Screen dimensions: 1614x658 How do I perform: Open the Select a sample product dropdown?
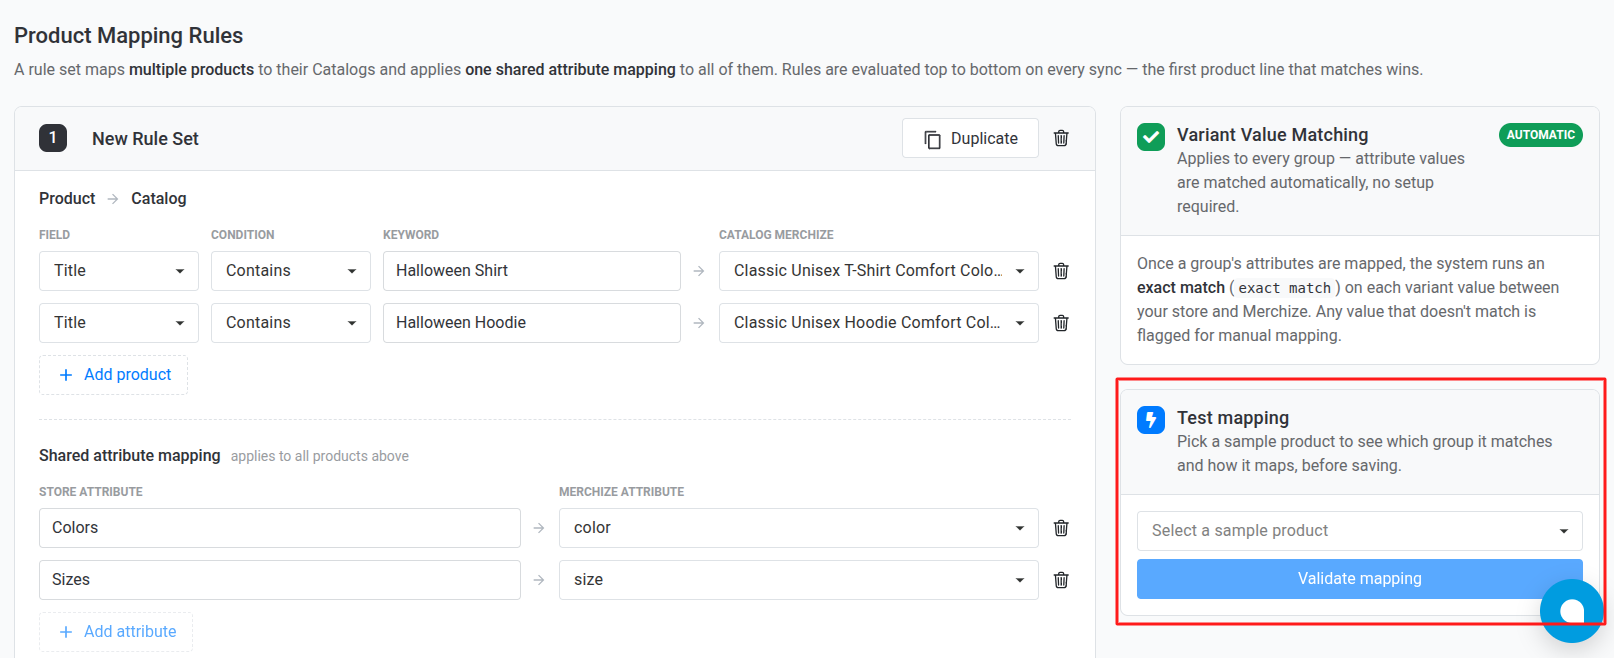click(1360, 531)
